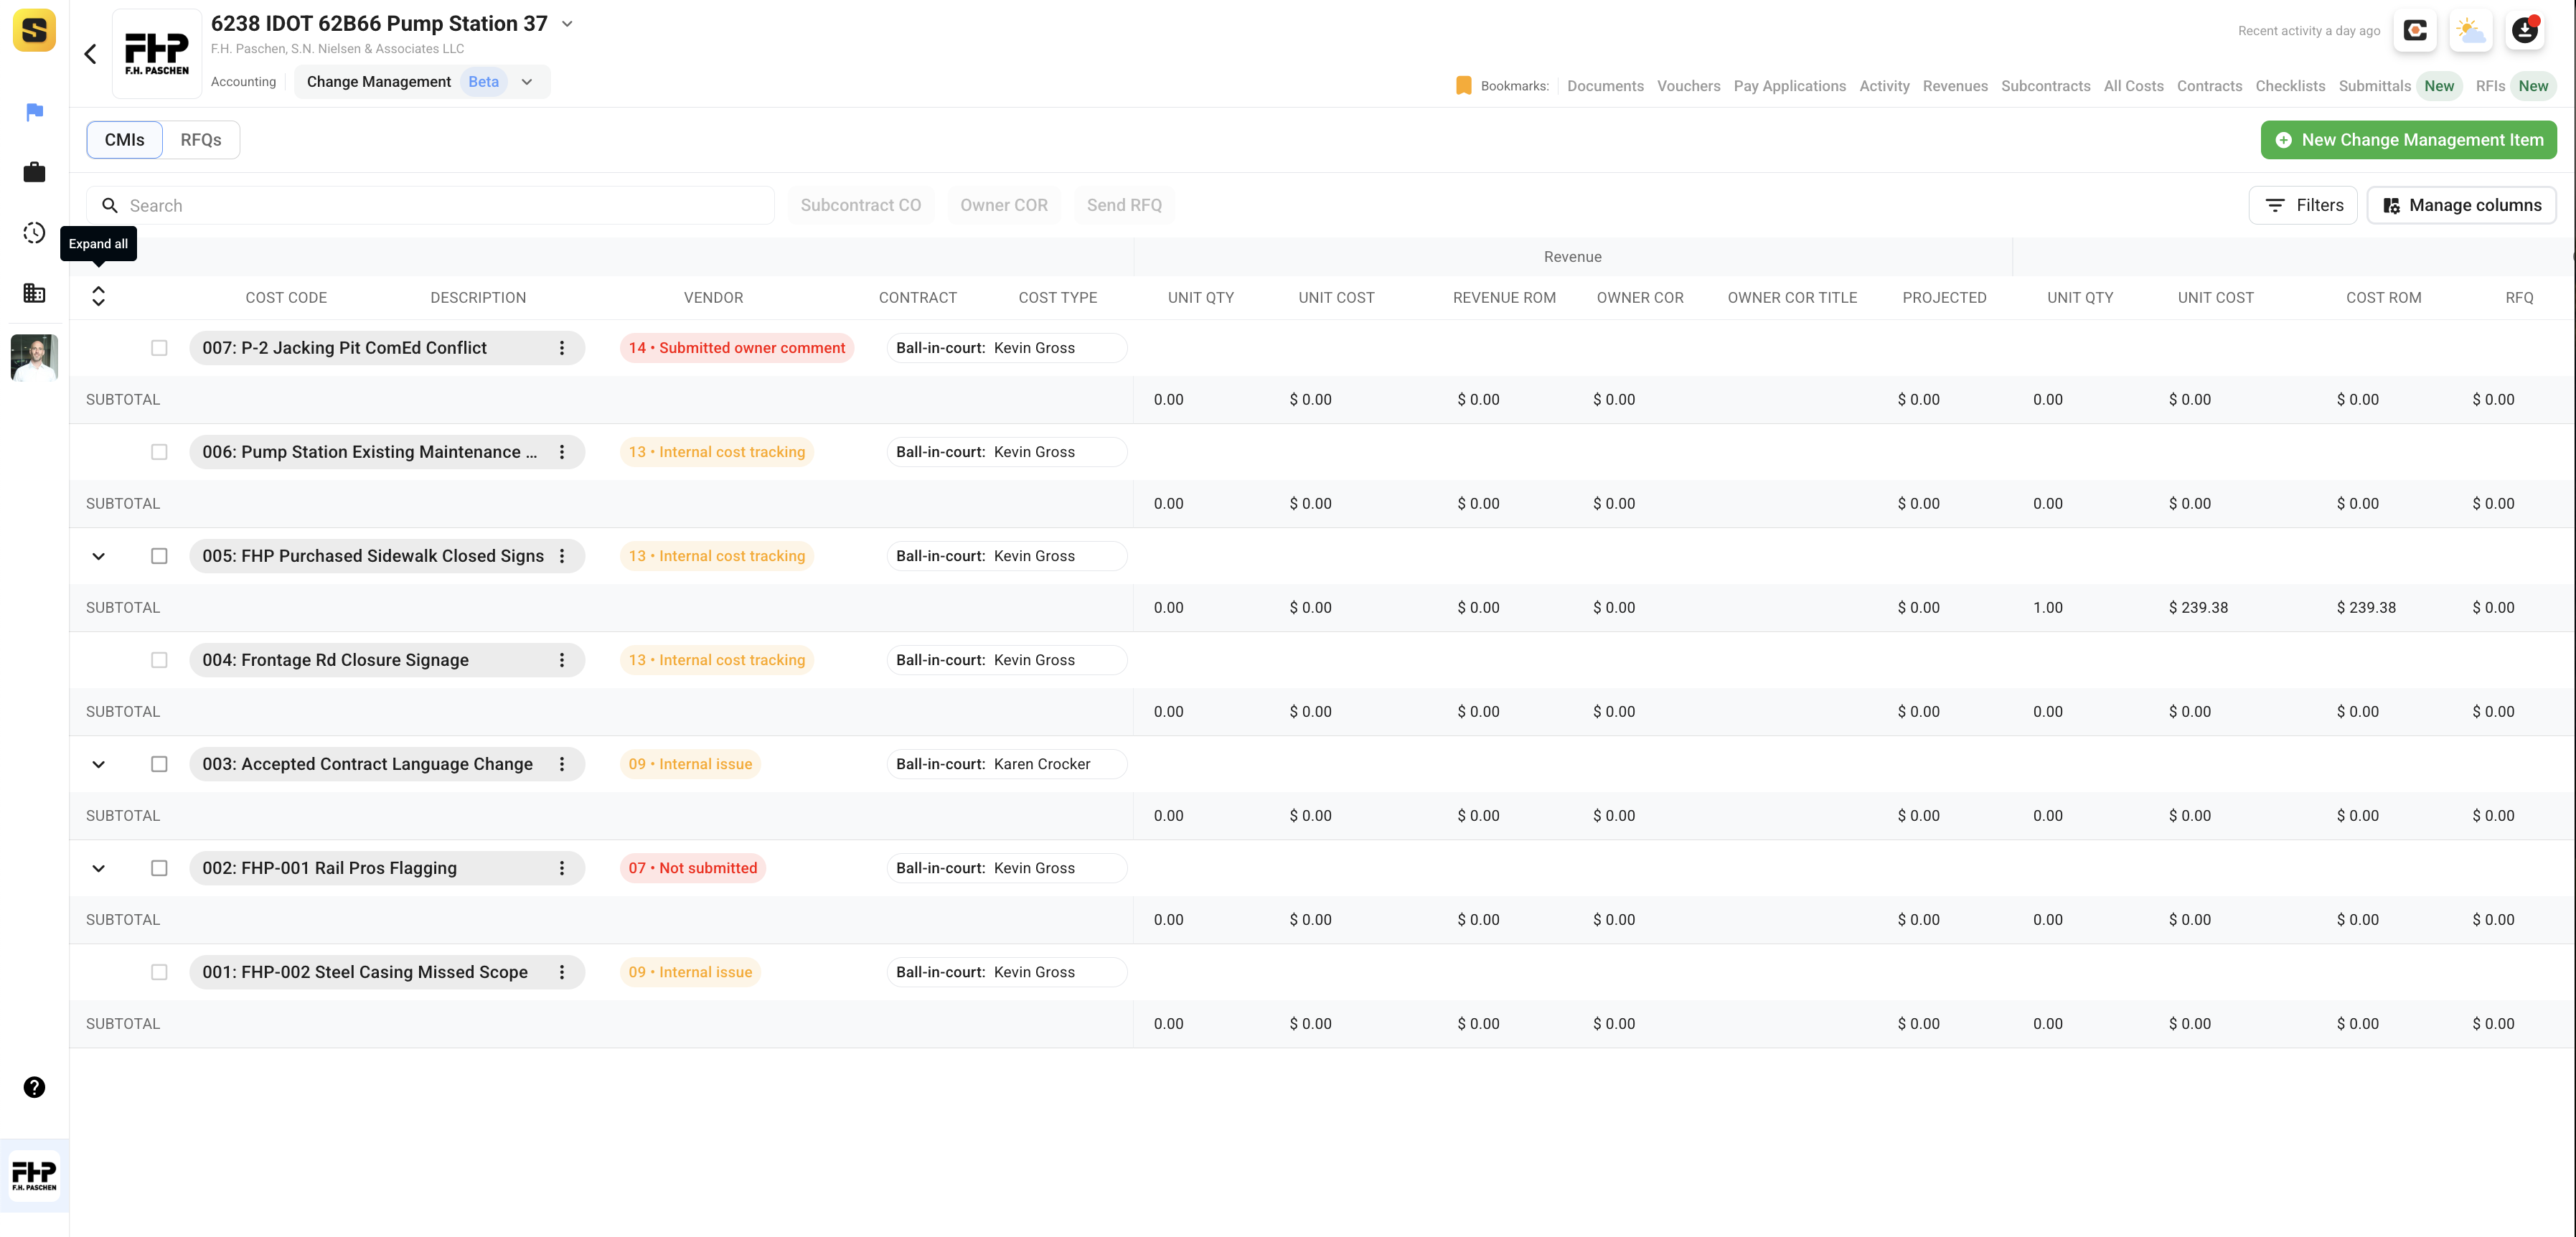
Task: Click the $ 239.38 Cost ROM subtotal
Action: click(2366, 608)
